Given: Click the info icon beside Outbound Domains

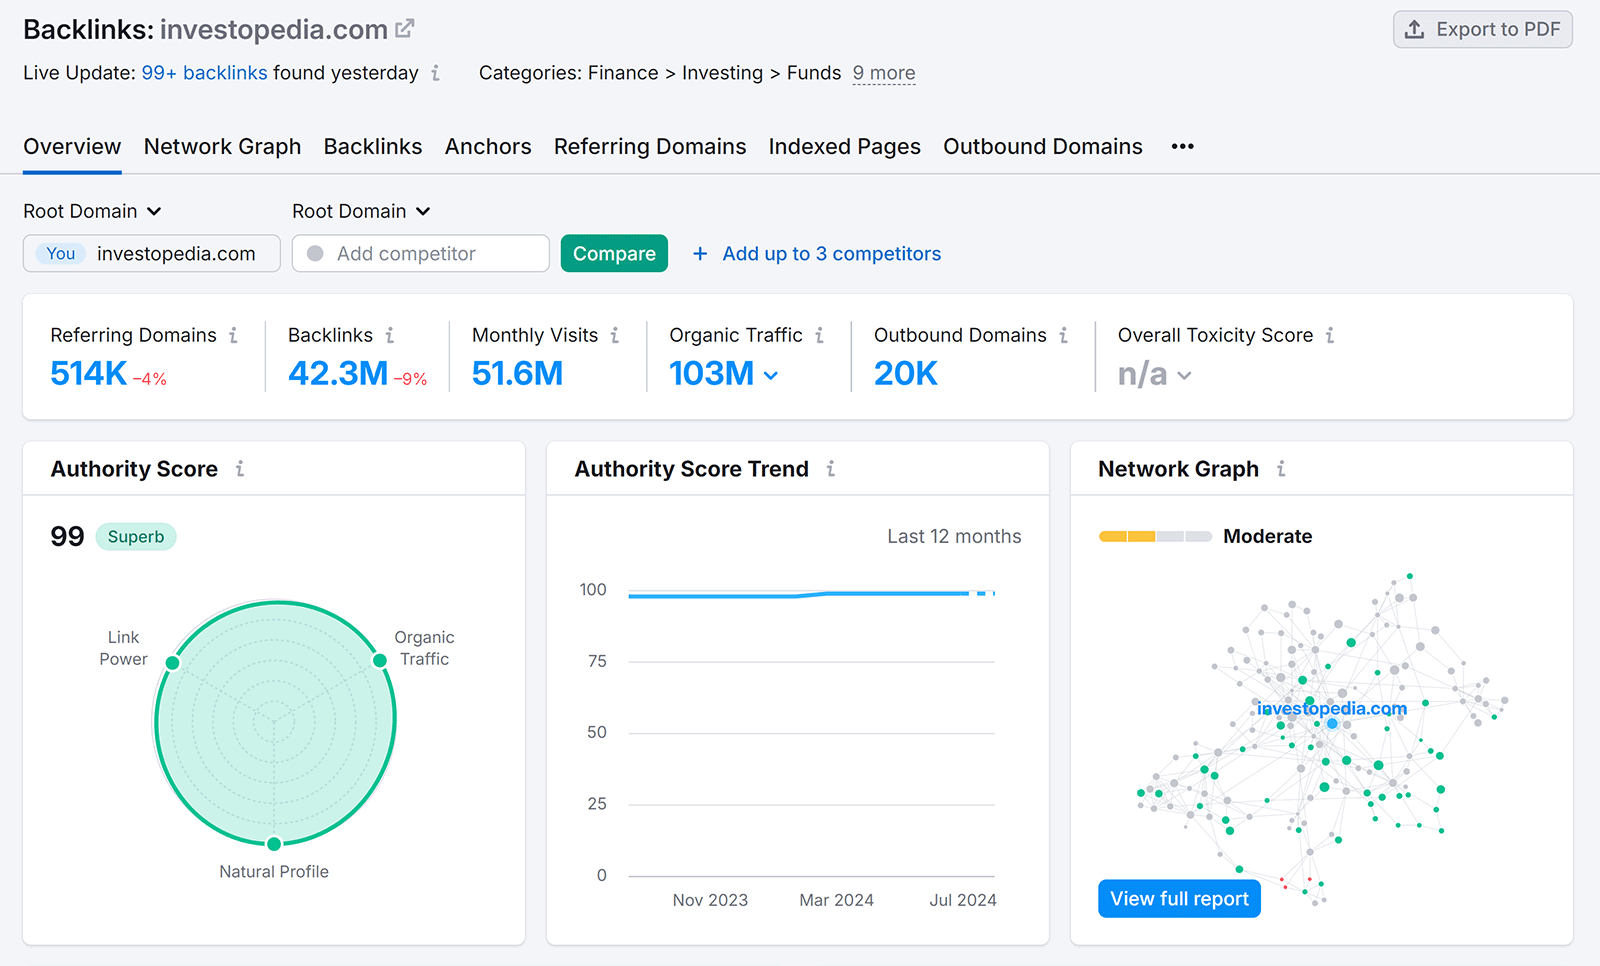Looking at the screenshot, I should [x=1065, y=335].
